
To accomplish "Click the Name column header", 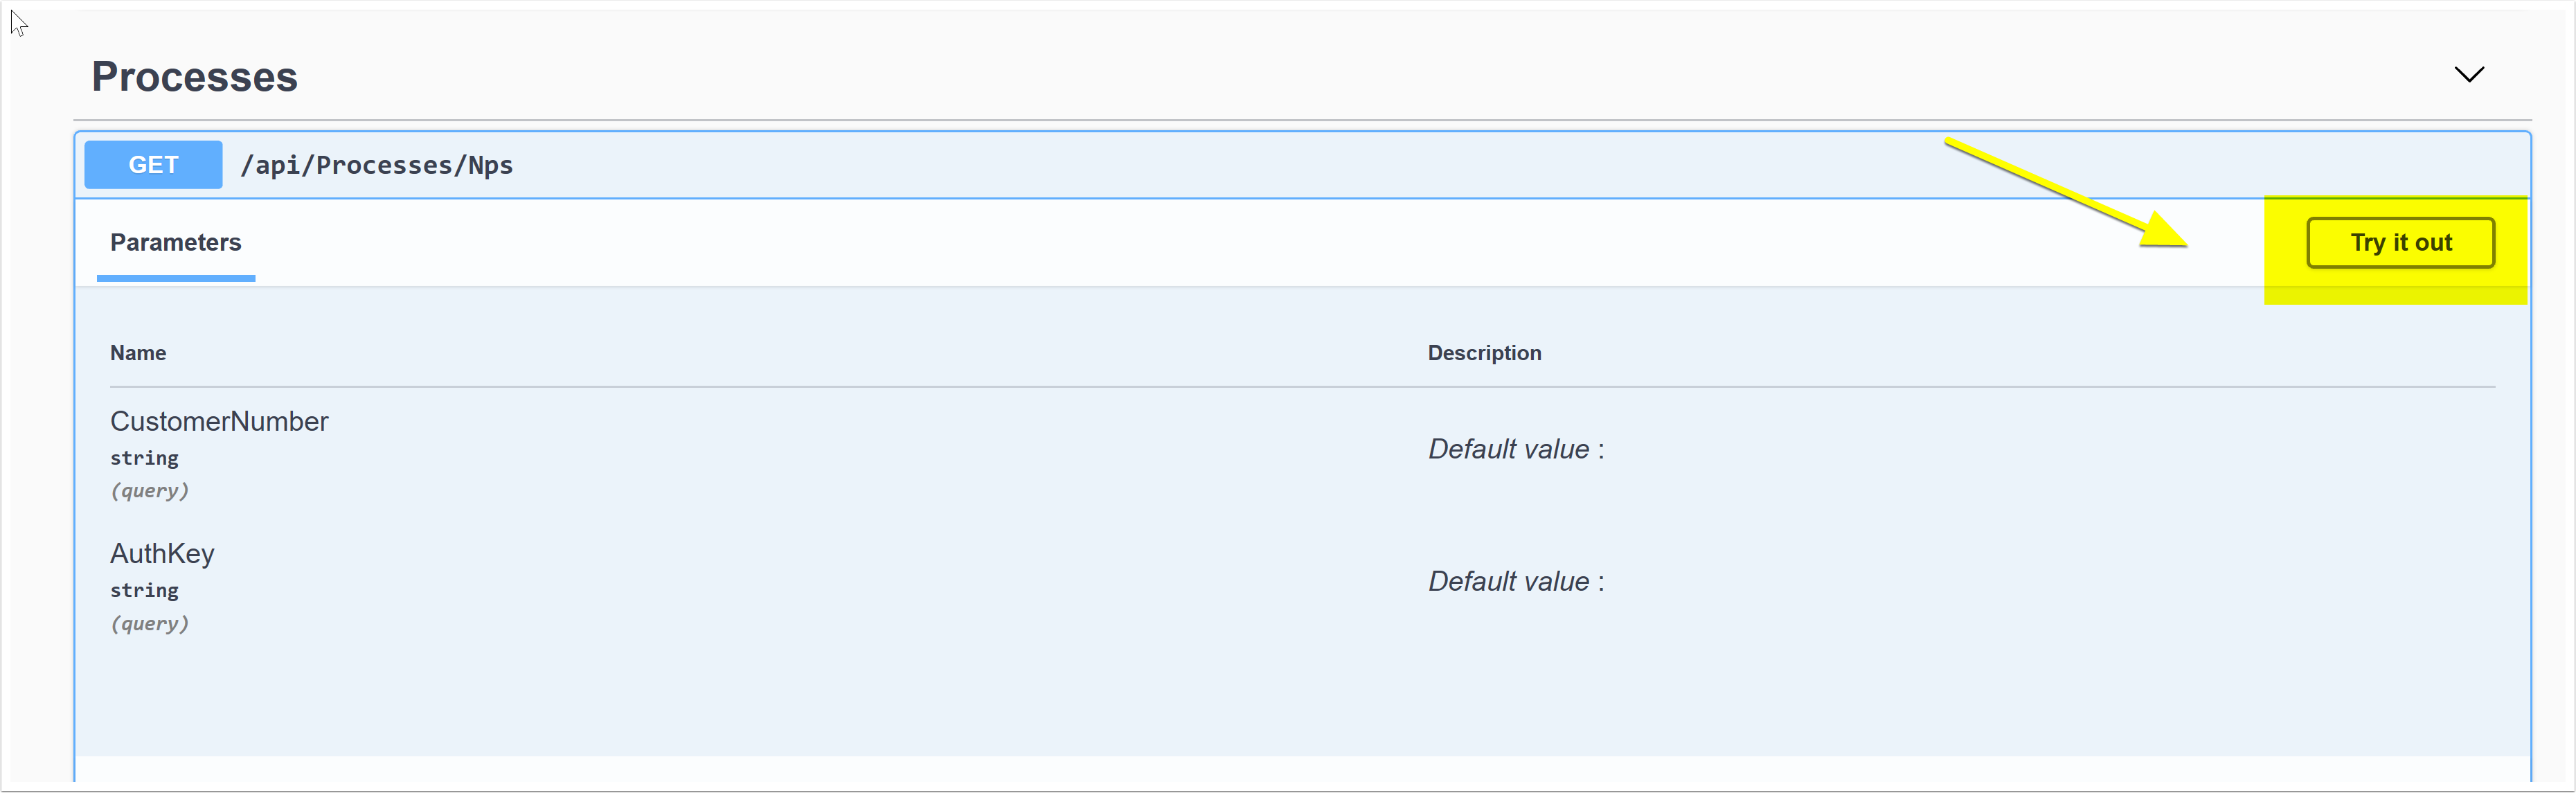I will (x=138, y=353).
